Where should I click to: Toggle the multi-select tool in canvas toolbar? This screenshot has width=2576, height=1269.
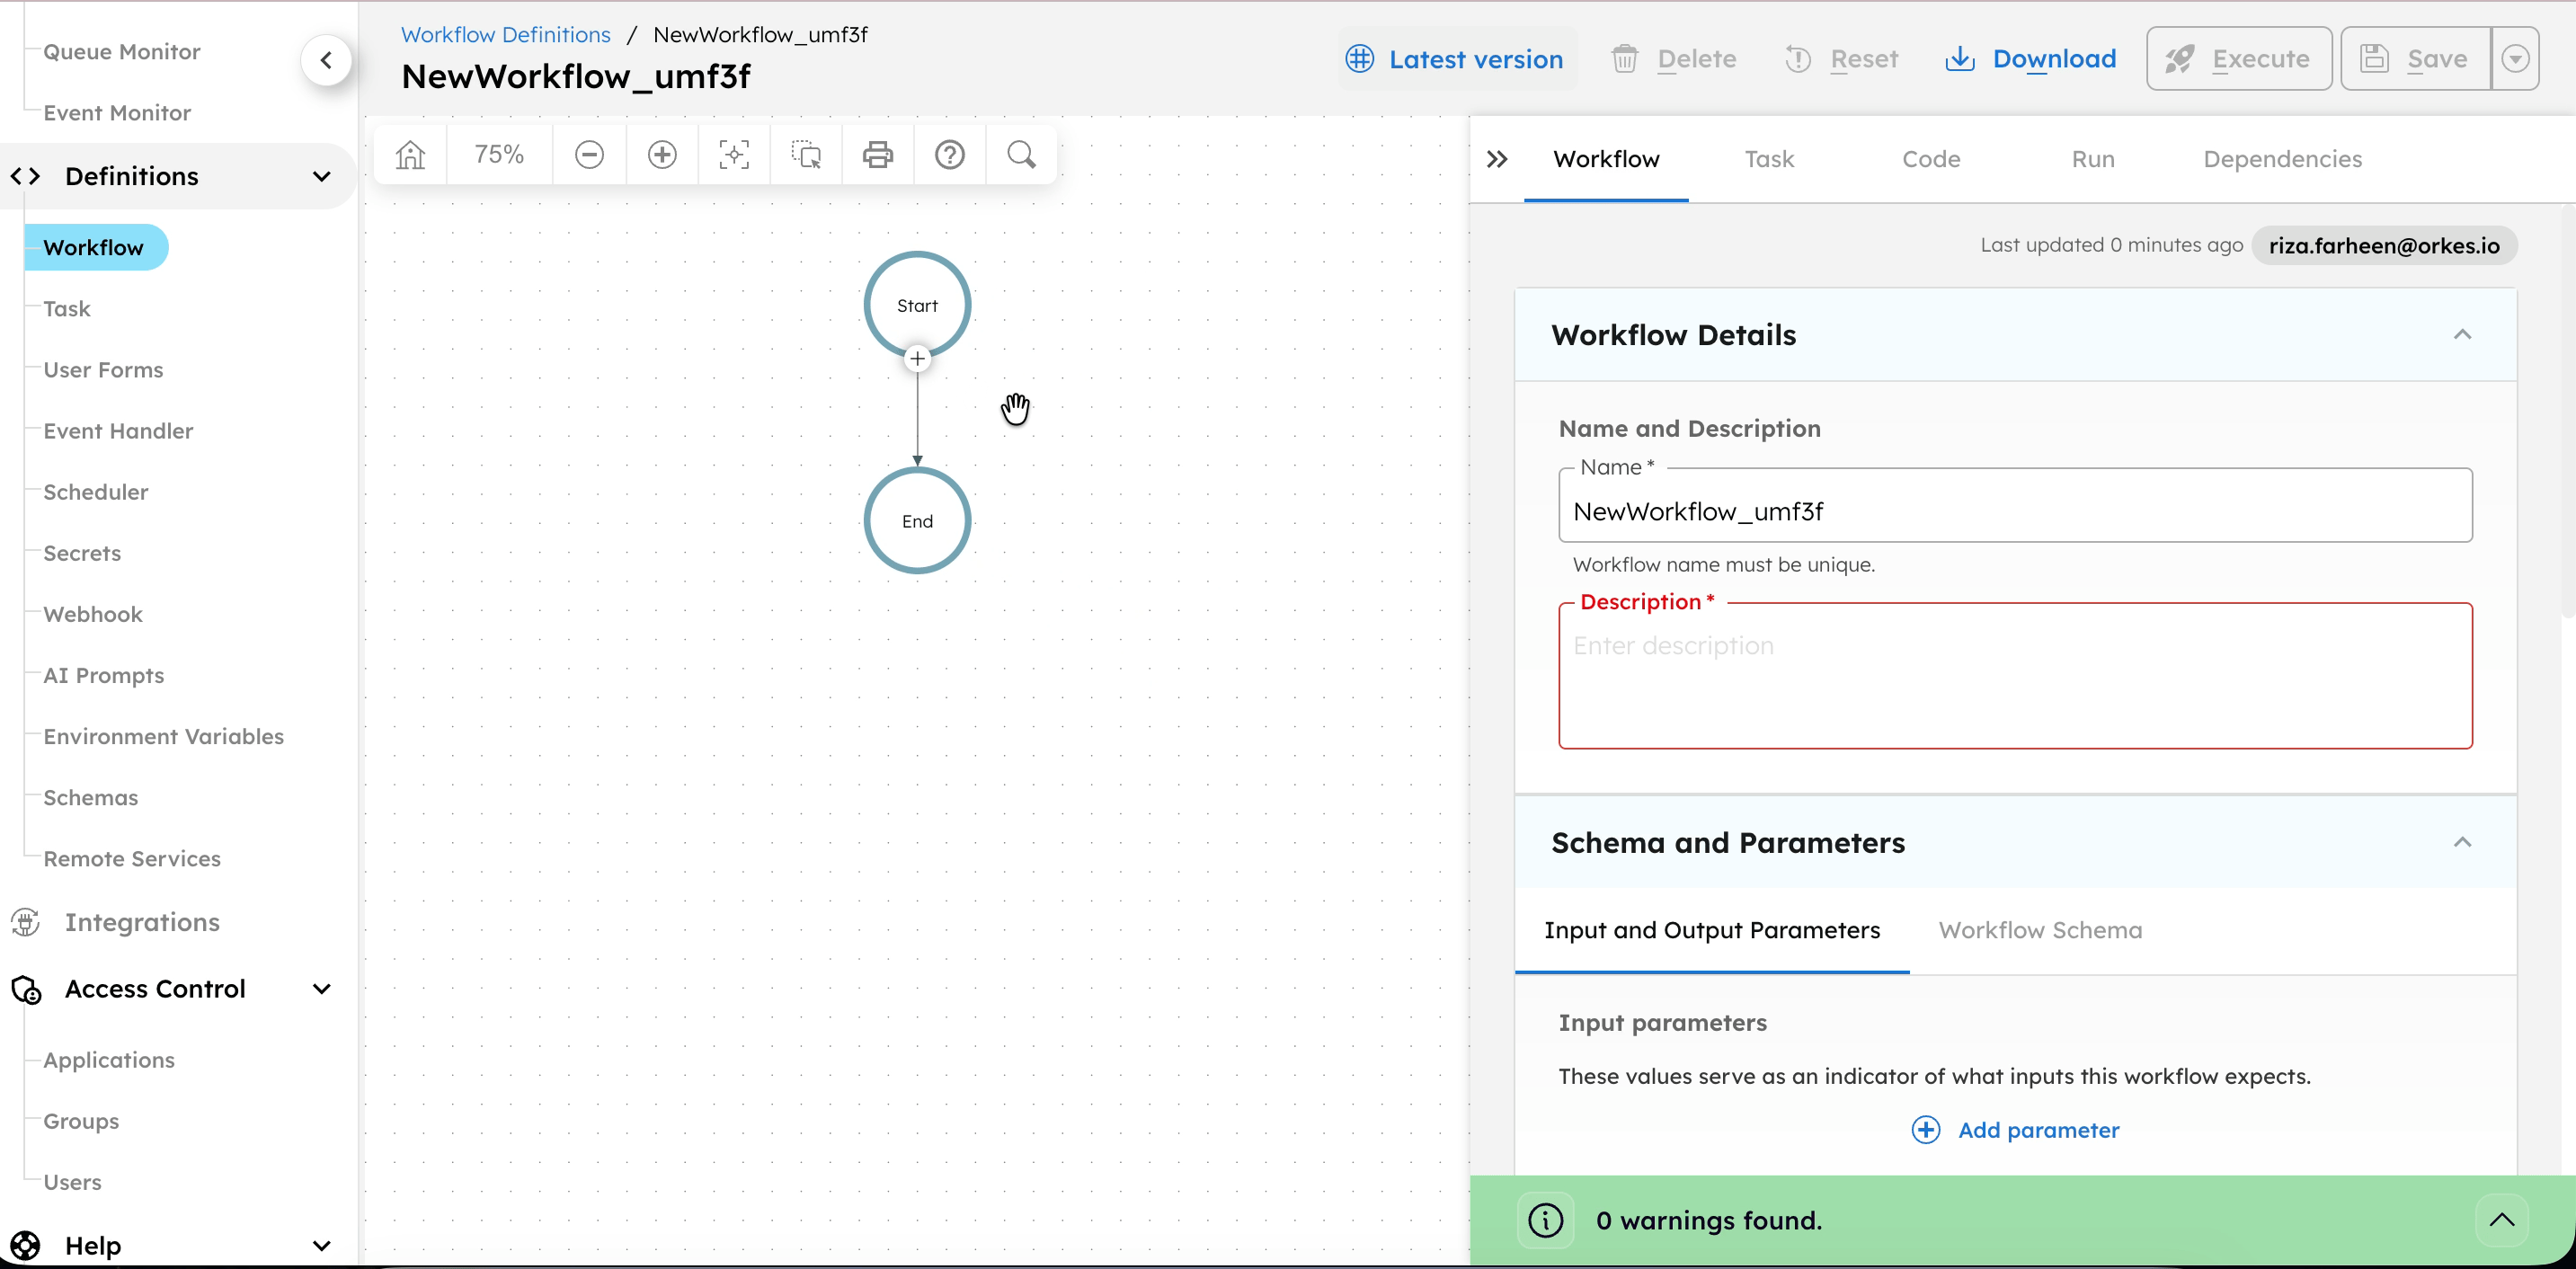(x=806, y=155)
